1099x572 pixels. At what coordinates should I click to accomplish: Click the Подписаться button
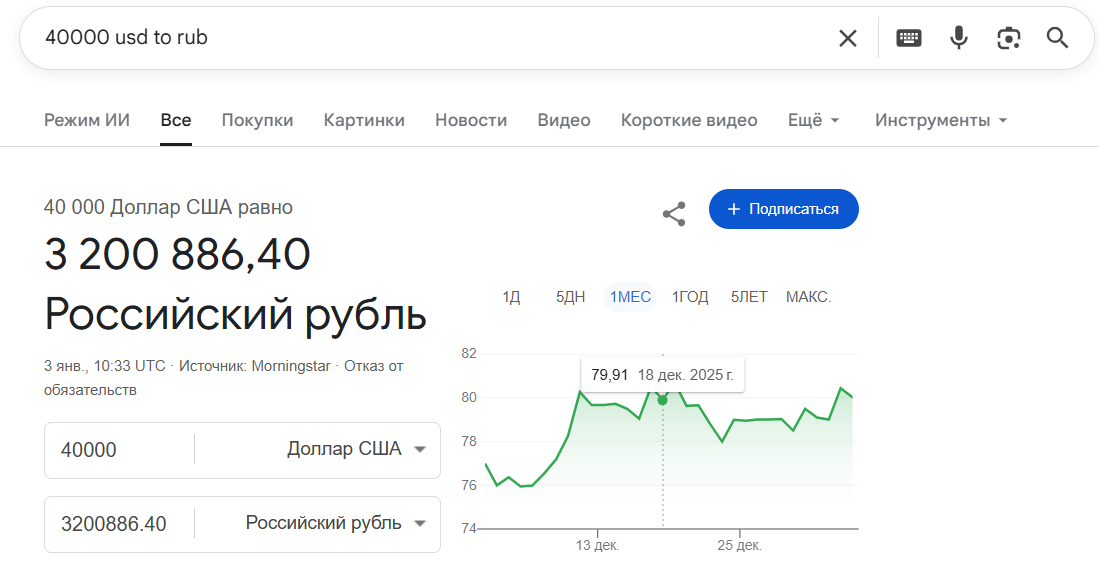click(783, 209)
